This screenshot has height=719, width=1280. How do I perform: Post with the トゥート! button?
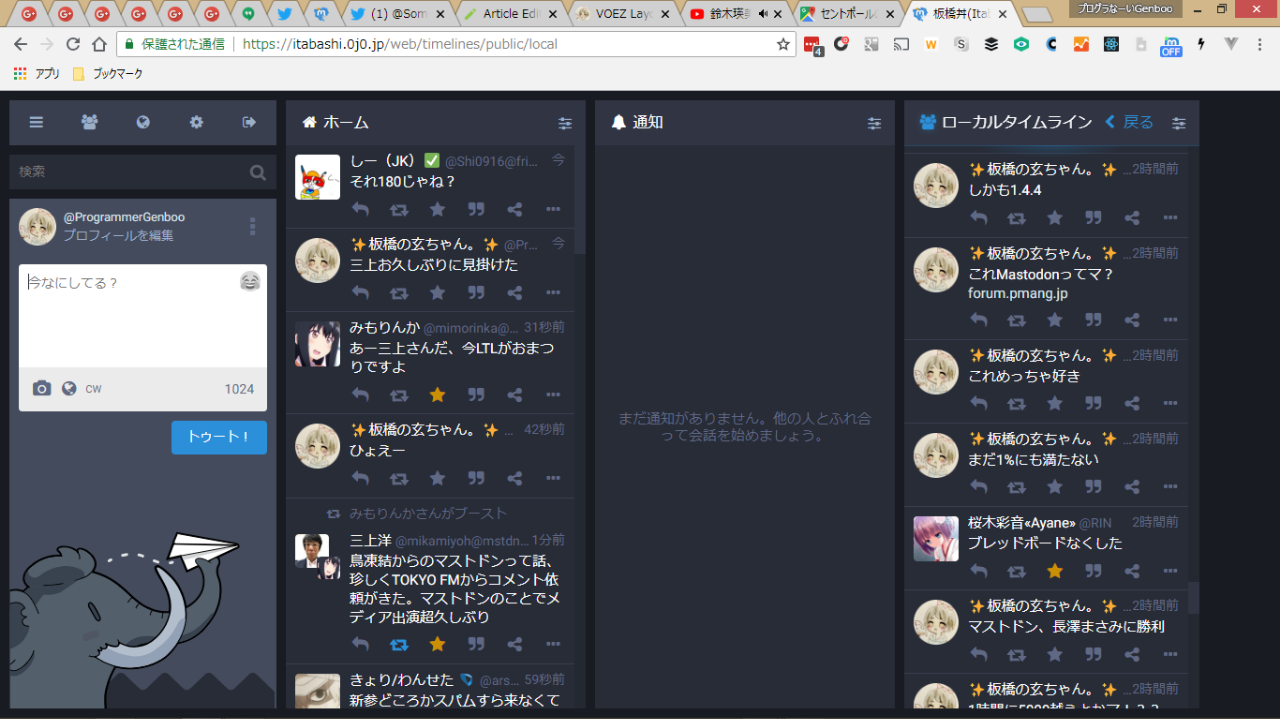coord(219,437)
